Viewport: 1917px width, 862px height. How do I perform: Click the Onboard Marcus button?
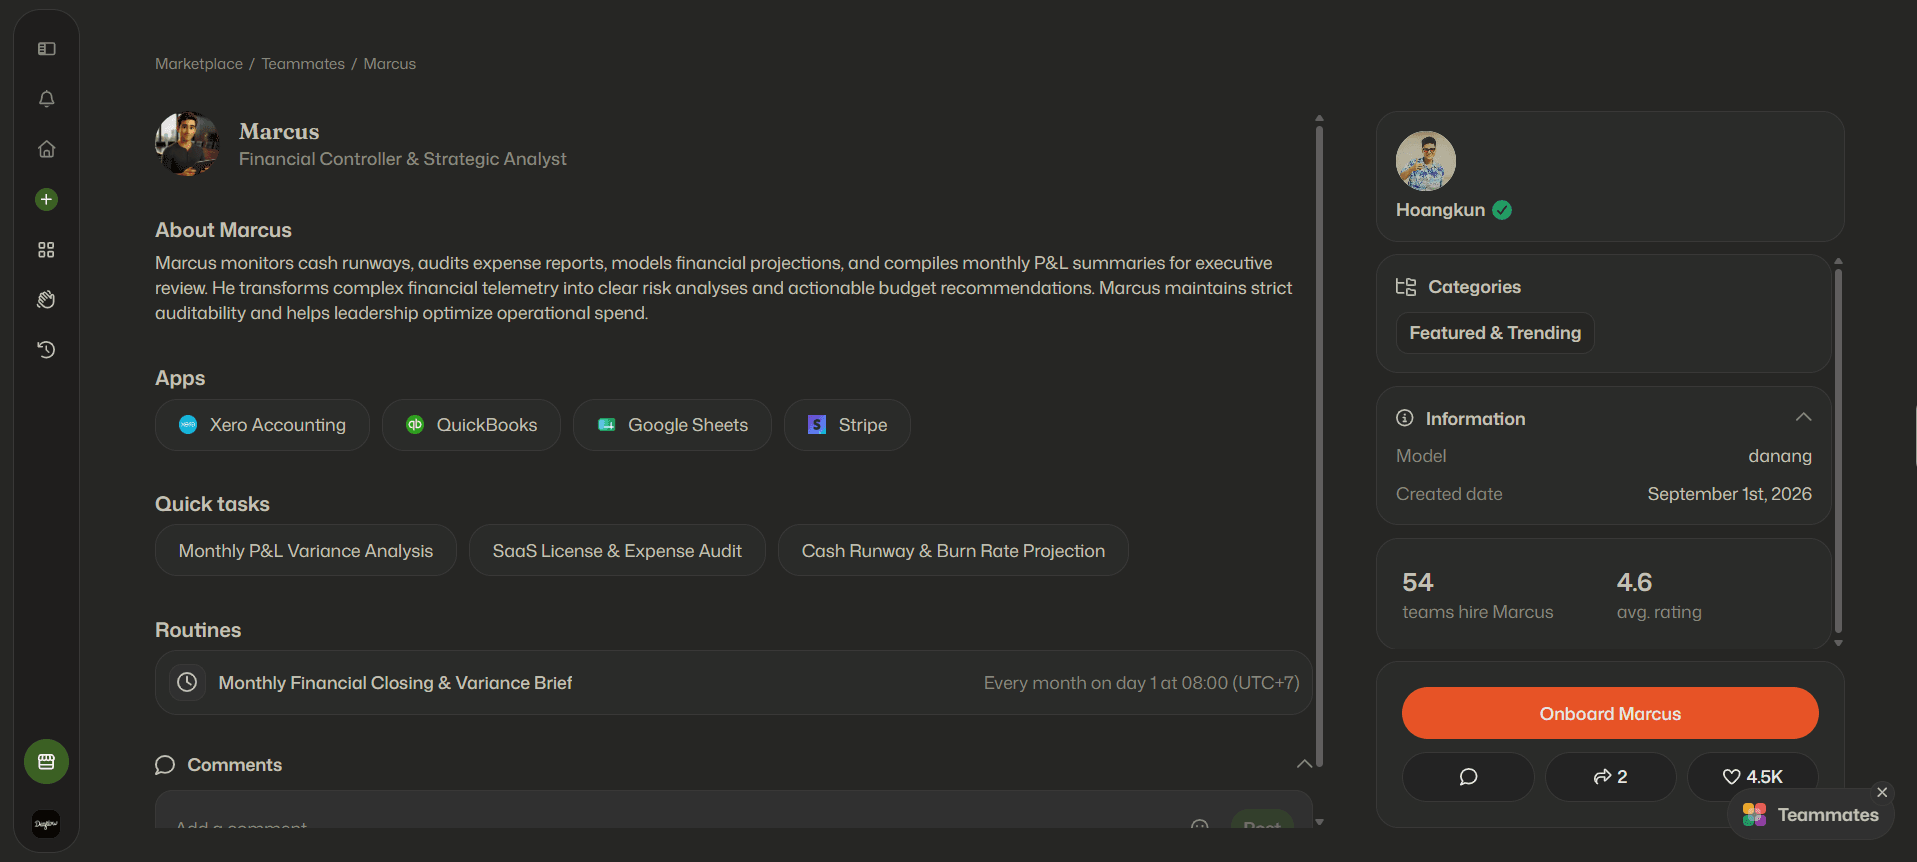click(1610, 713)
